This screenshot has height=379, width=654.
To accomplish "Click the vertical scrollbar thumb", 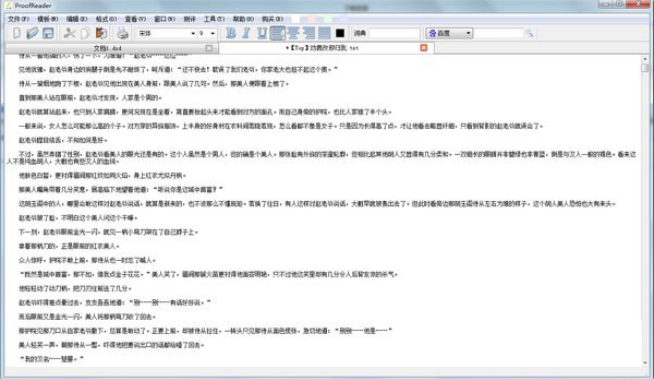I will 645,68.
